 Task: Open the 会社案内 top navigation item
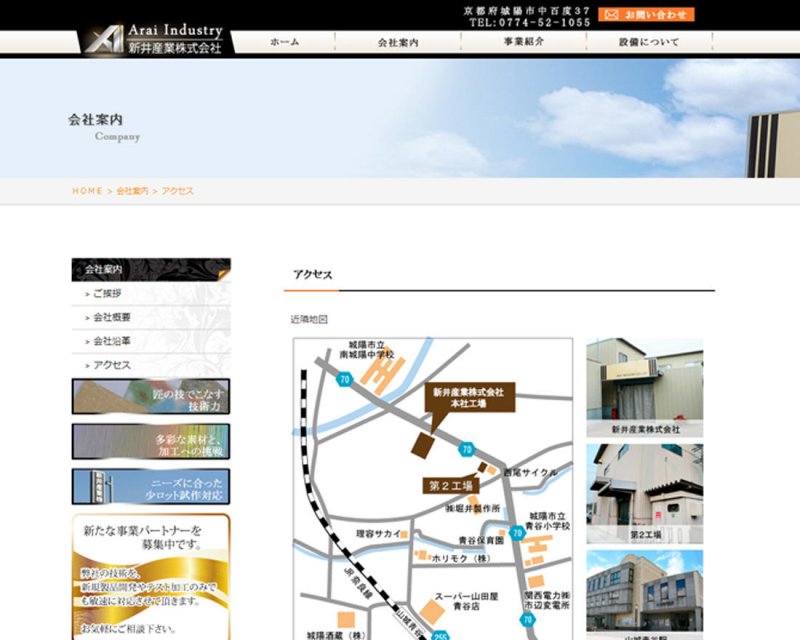click(398, 42)
